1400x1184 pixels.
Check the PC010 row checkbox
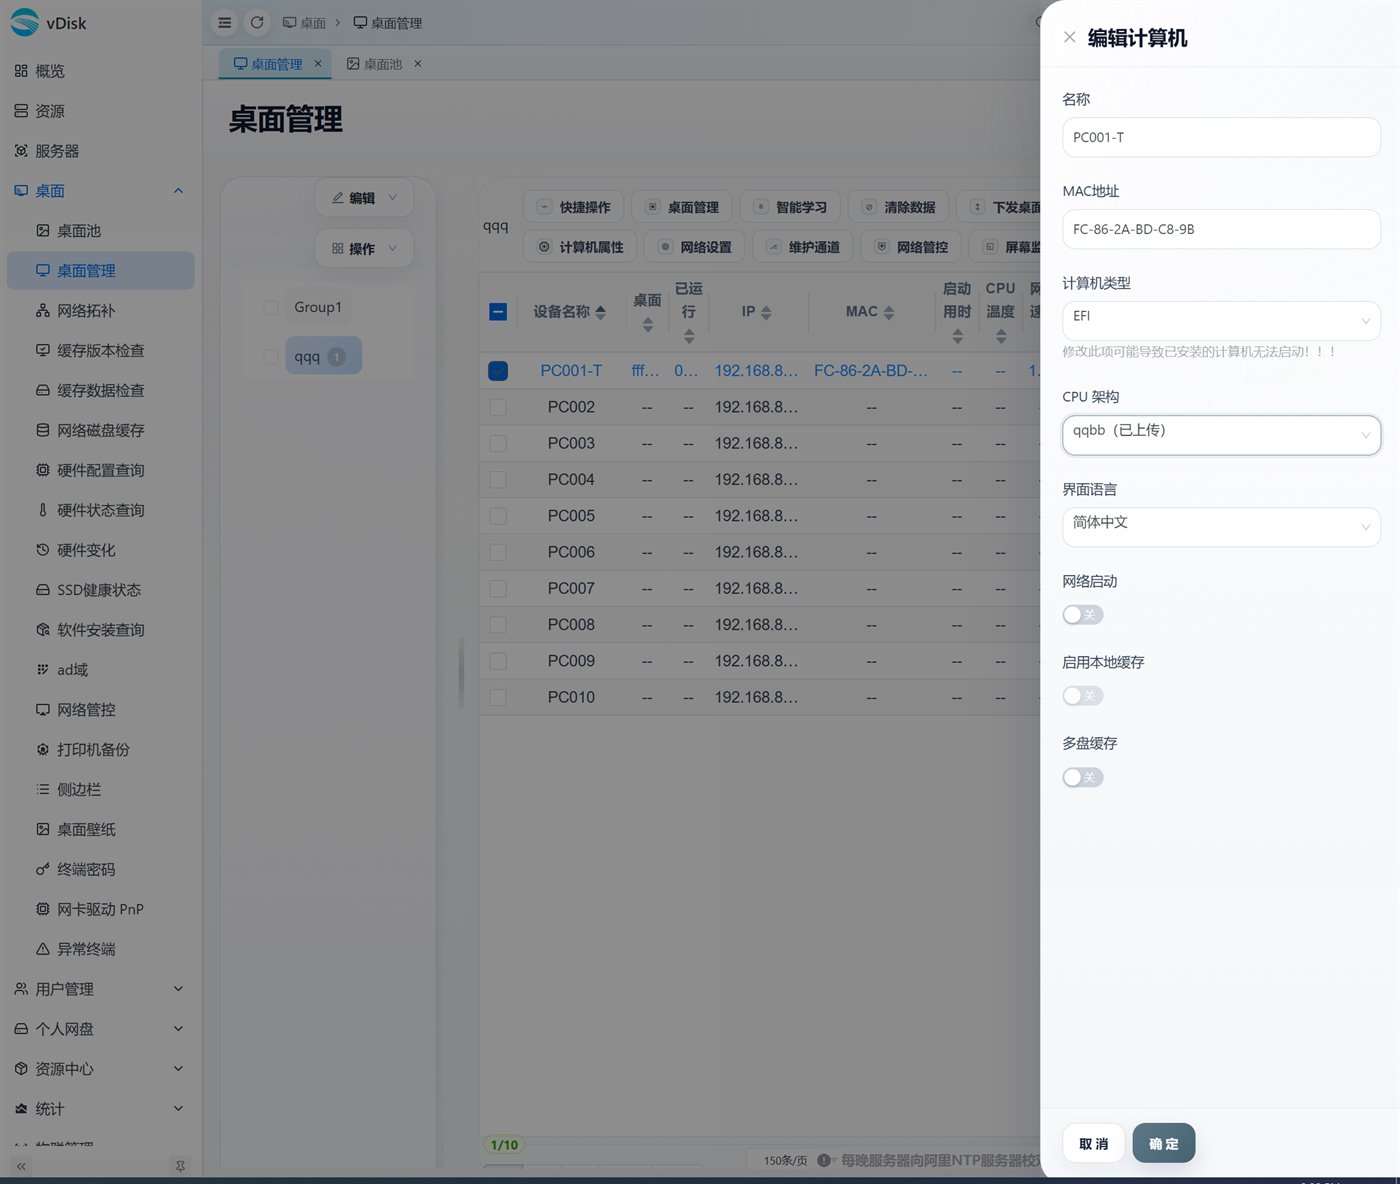coord(498,697)
